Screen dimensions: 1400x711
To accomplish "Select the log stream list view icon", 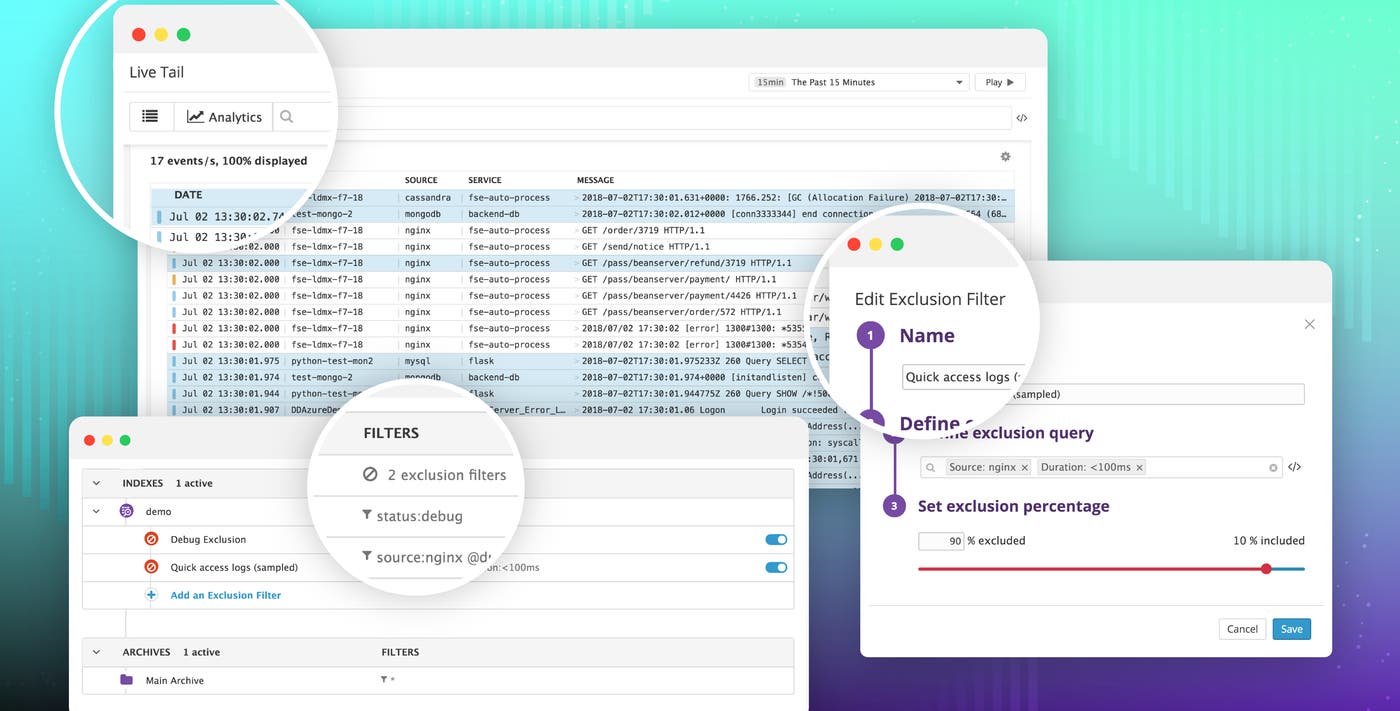I will coord(151,116).
